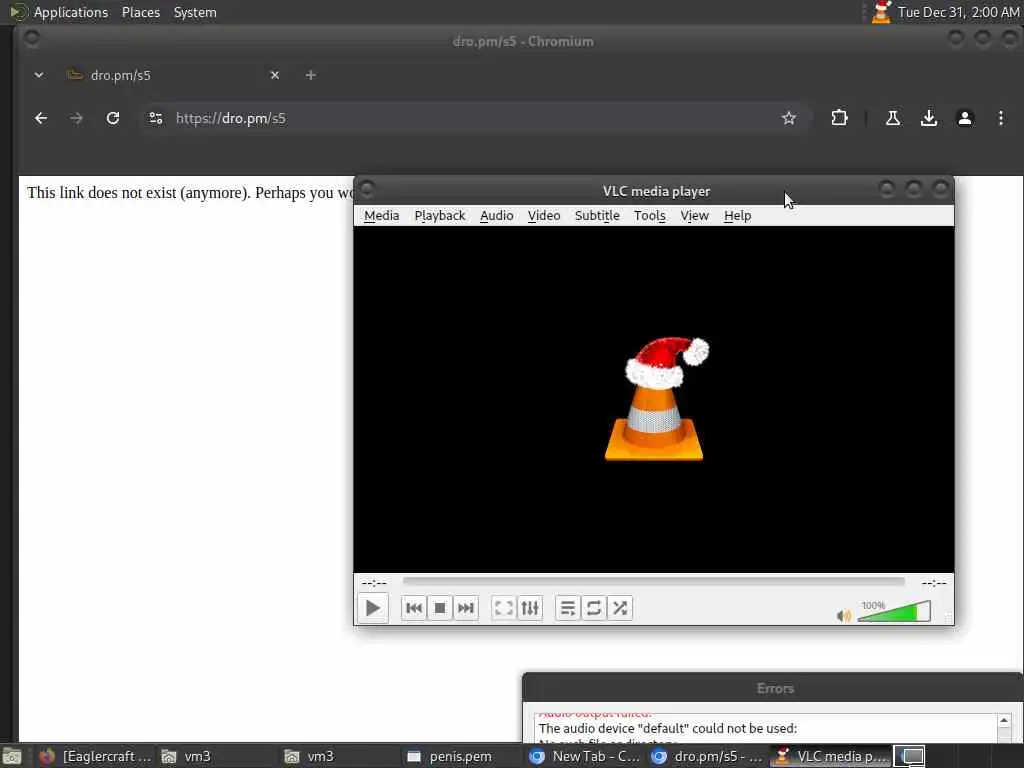Click the VLC Play button
1024x768 pixels.
pos(373,608)
